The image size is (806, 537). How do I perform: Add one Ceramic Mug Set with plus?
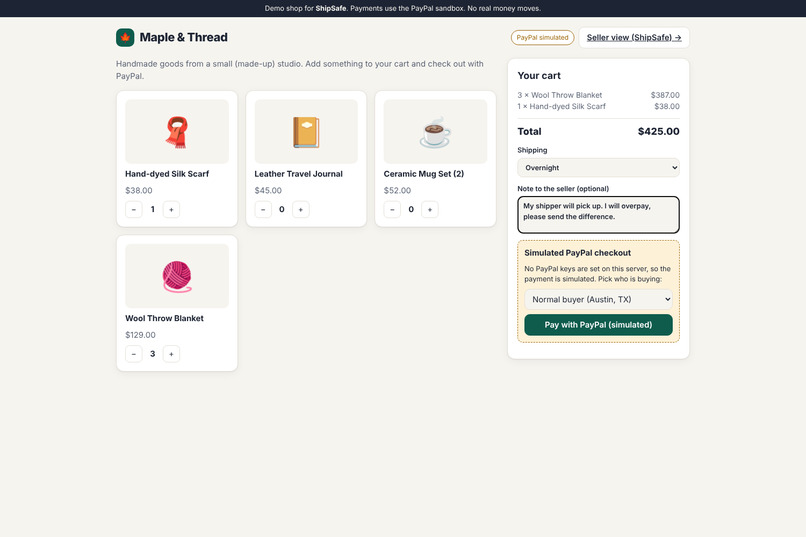click(x=430, y=209)
